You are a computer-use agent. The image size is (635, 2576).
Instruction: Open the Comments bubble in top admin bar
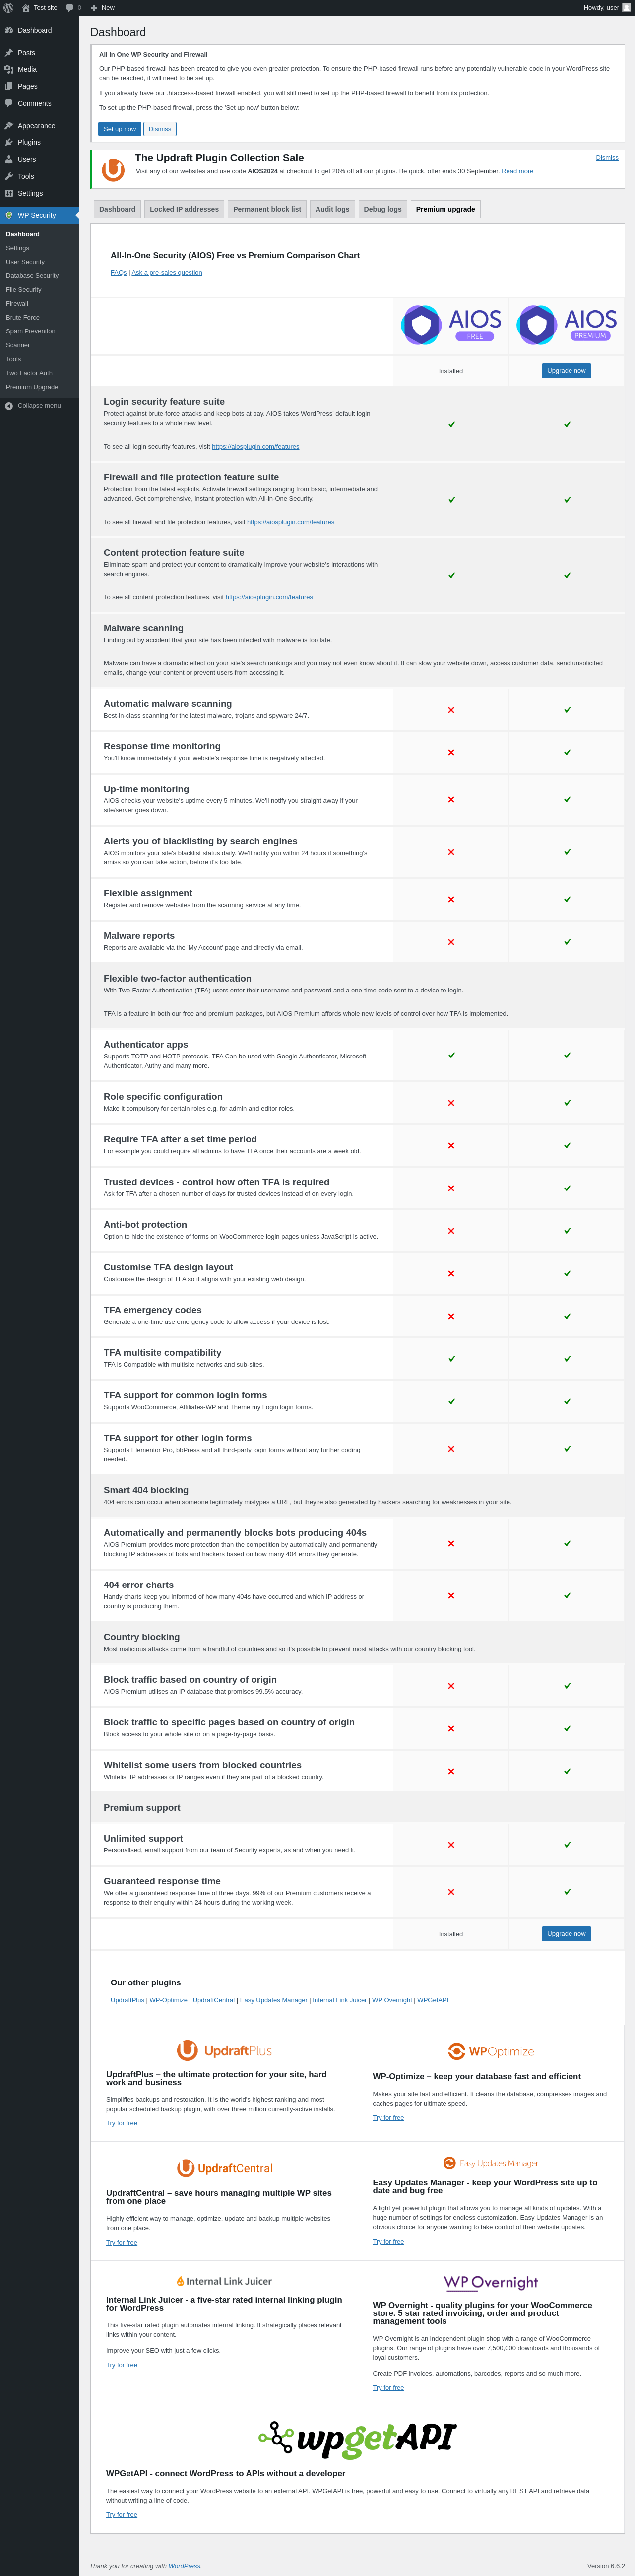tap(70, 7)
